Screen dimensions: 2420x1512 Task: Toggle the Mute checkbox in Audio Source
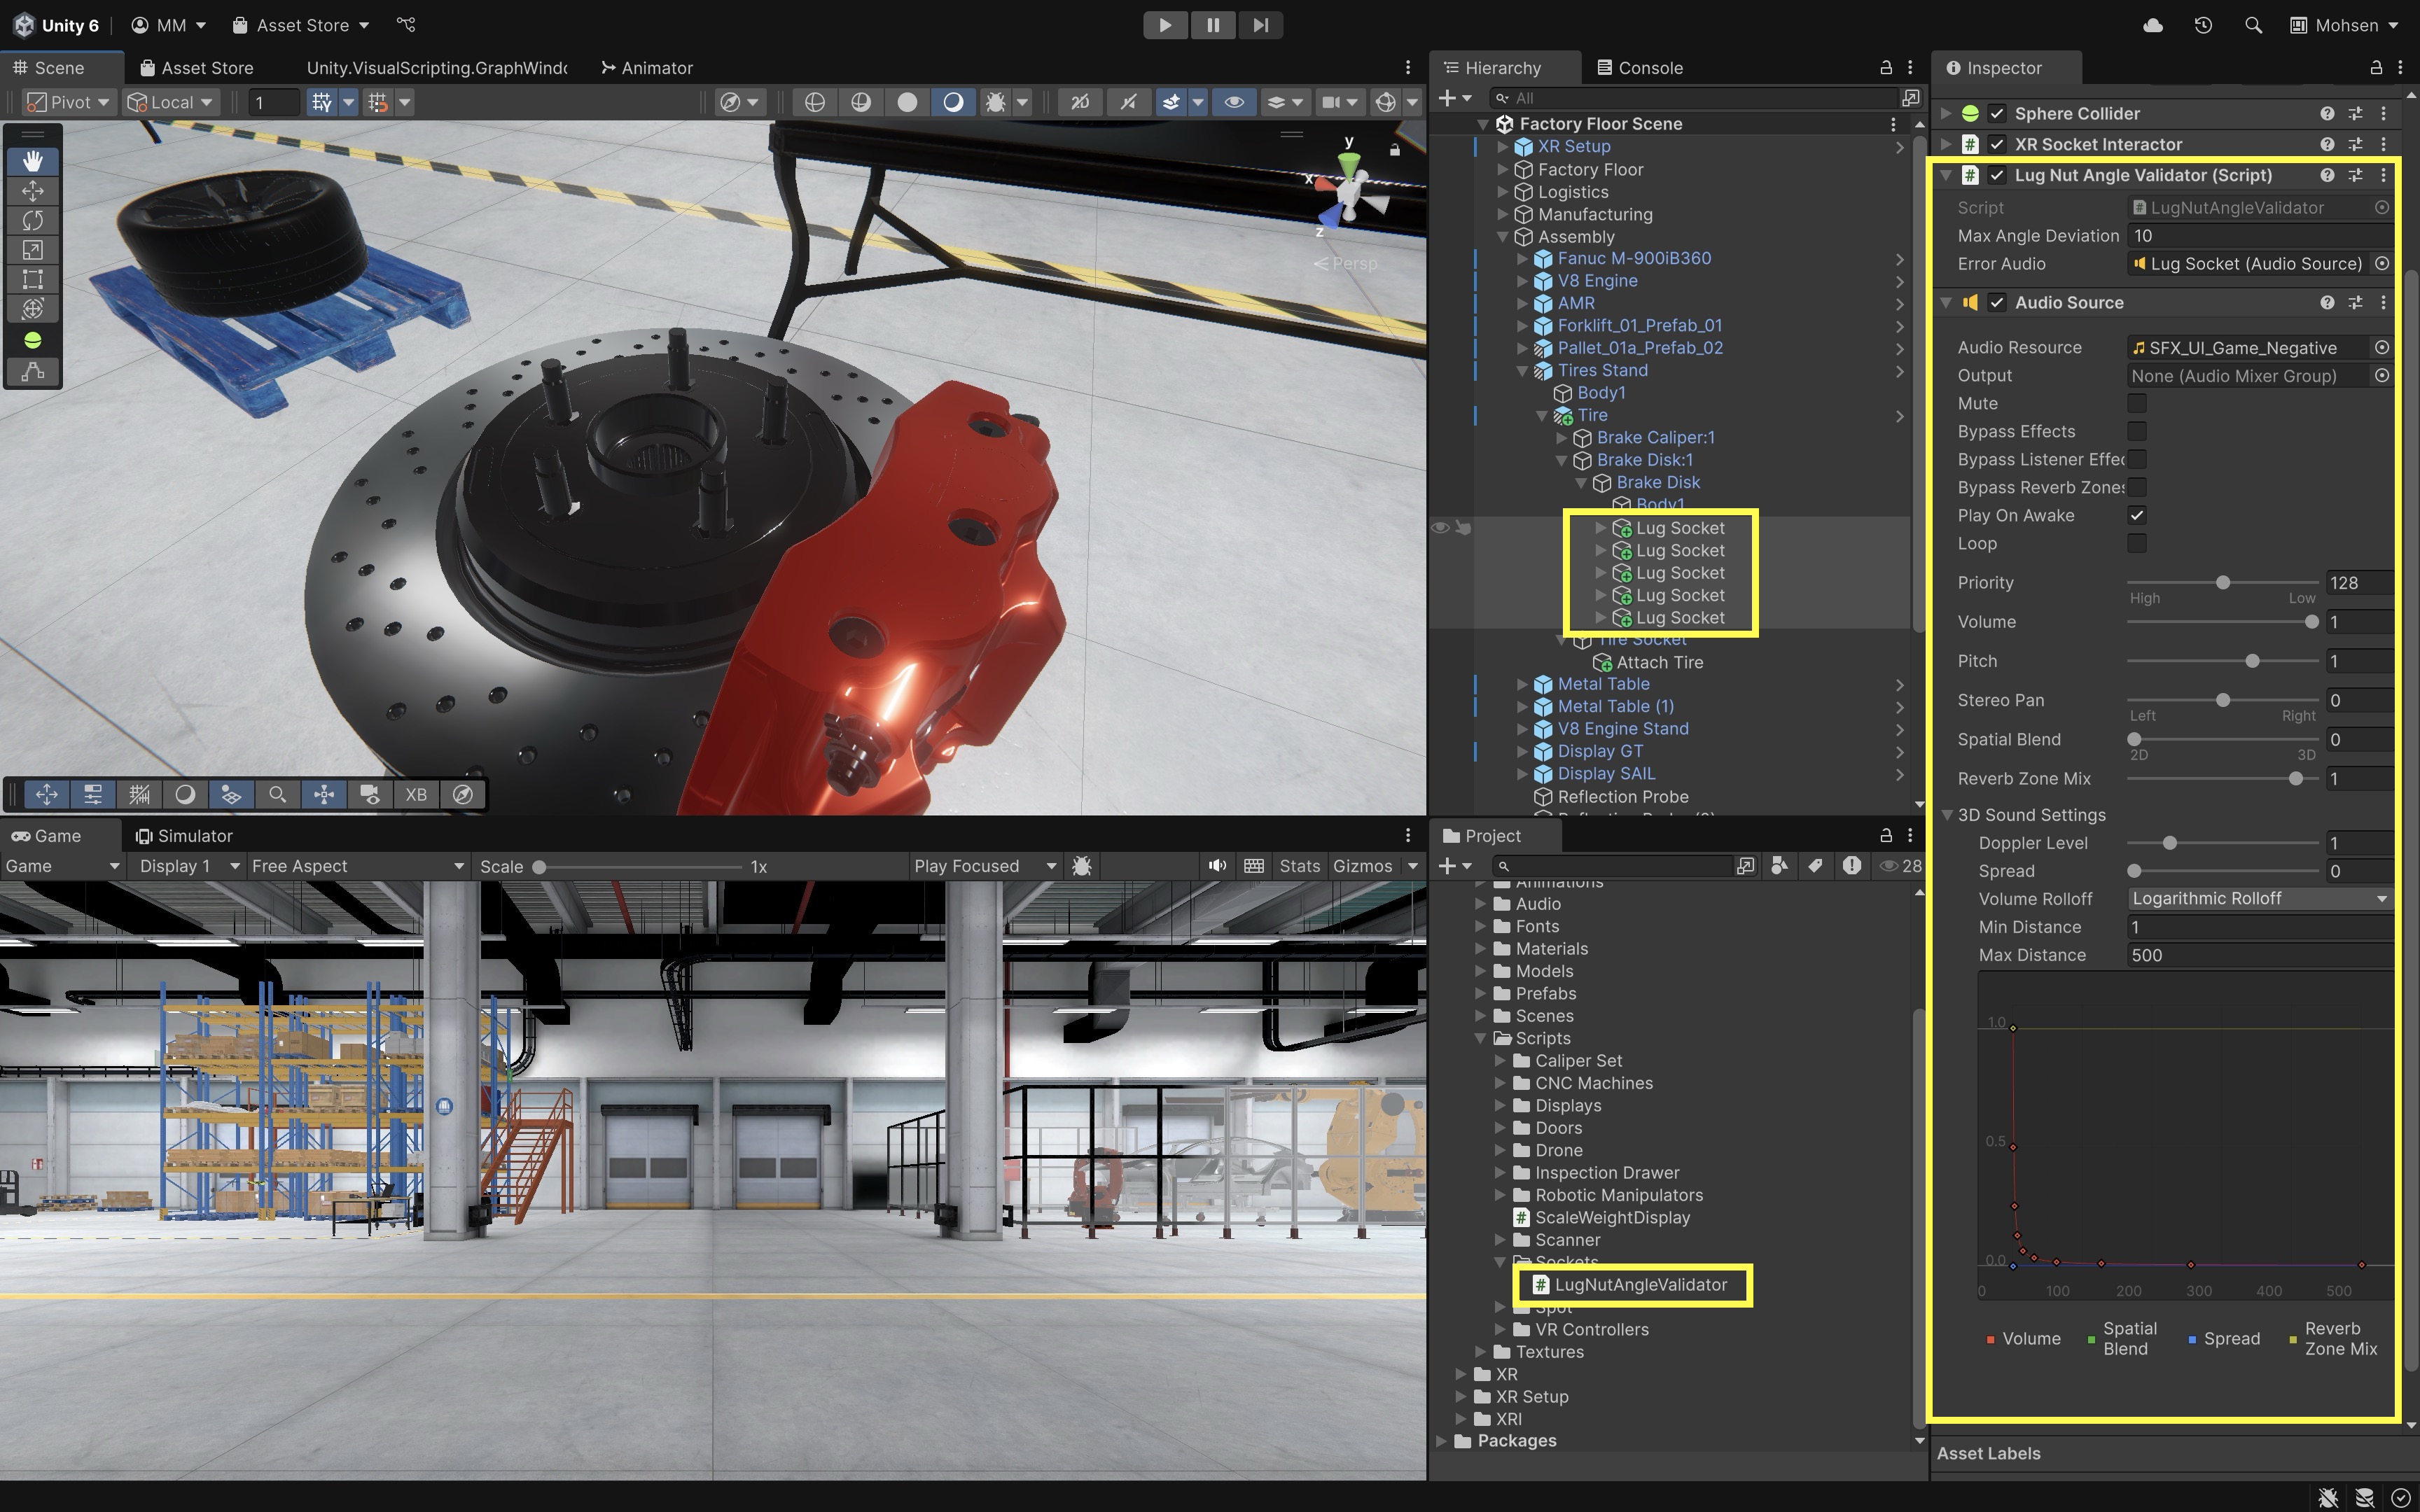[x=2137, y=404]
